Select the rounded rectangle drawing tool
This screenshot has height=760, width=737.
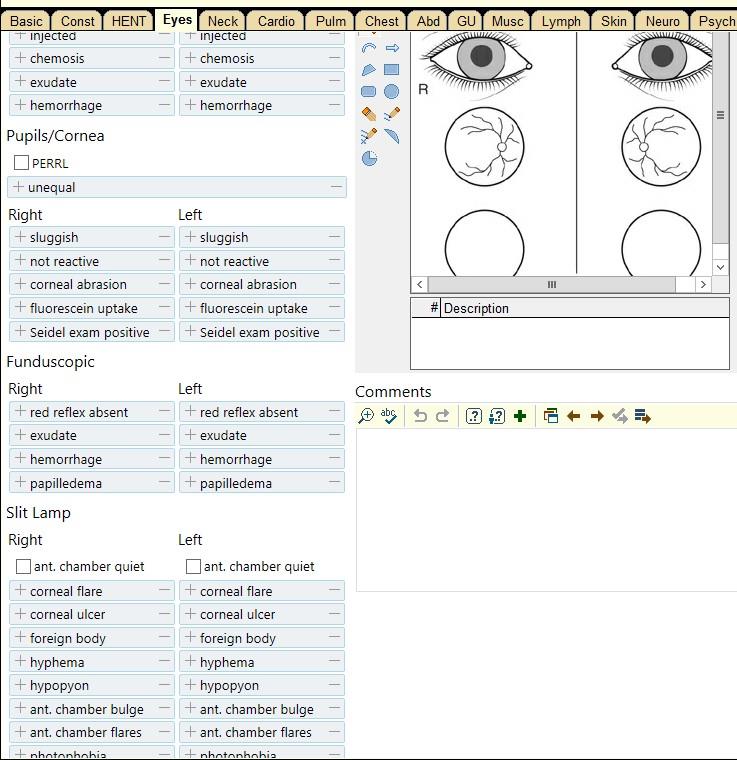click(369, 92)
